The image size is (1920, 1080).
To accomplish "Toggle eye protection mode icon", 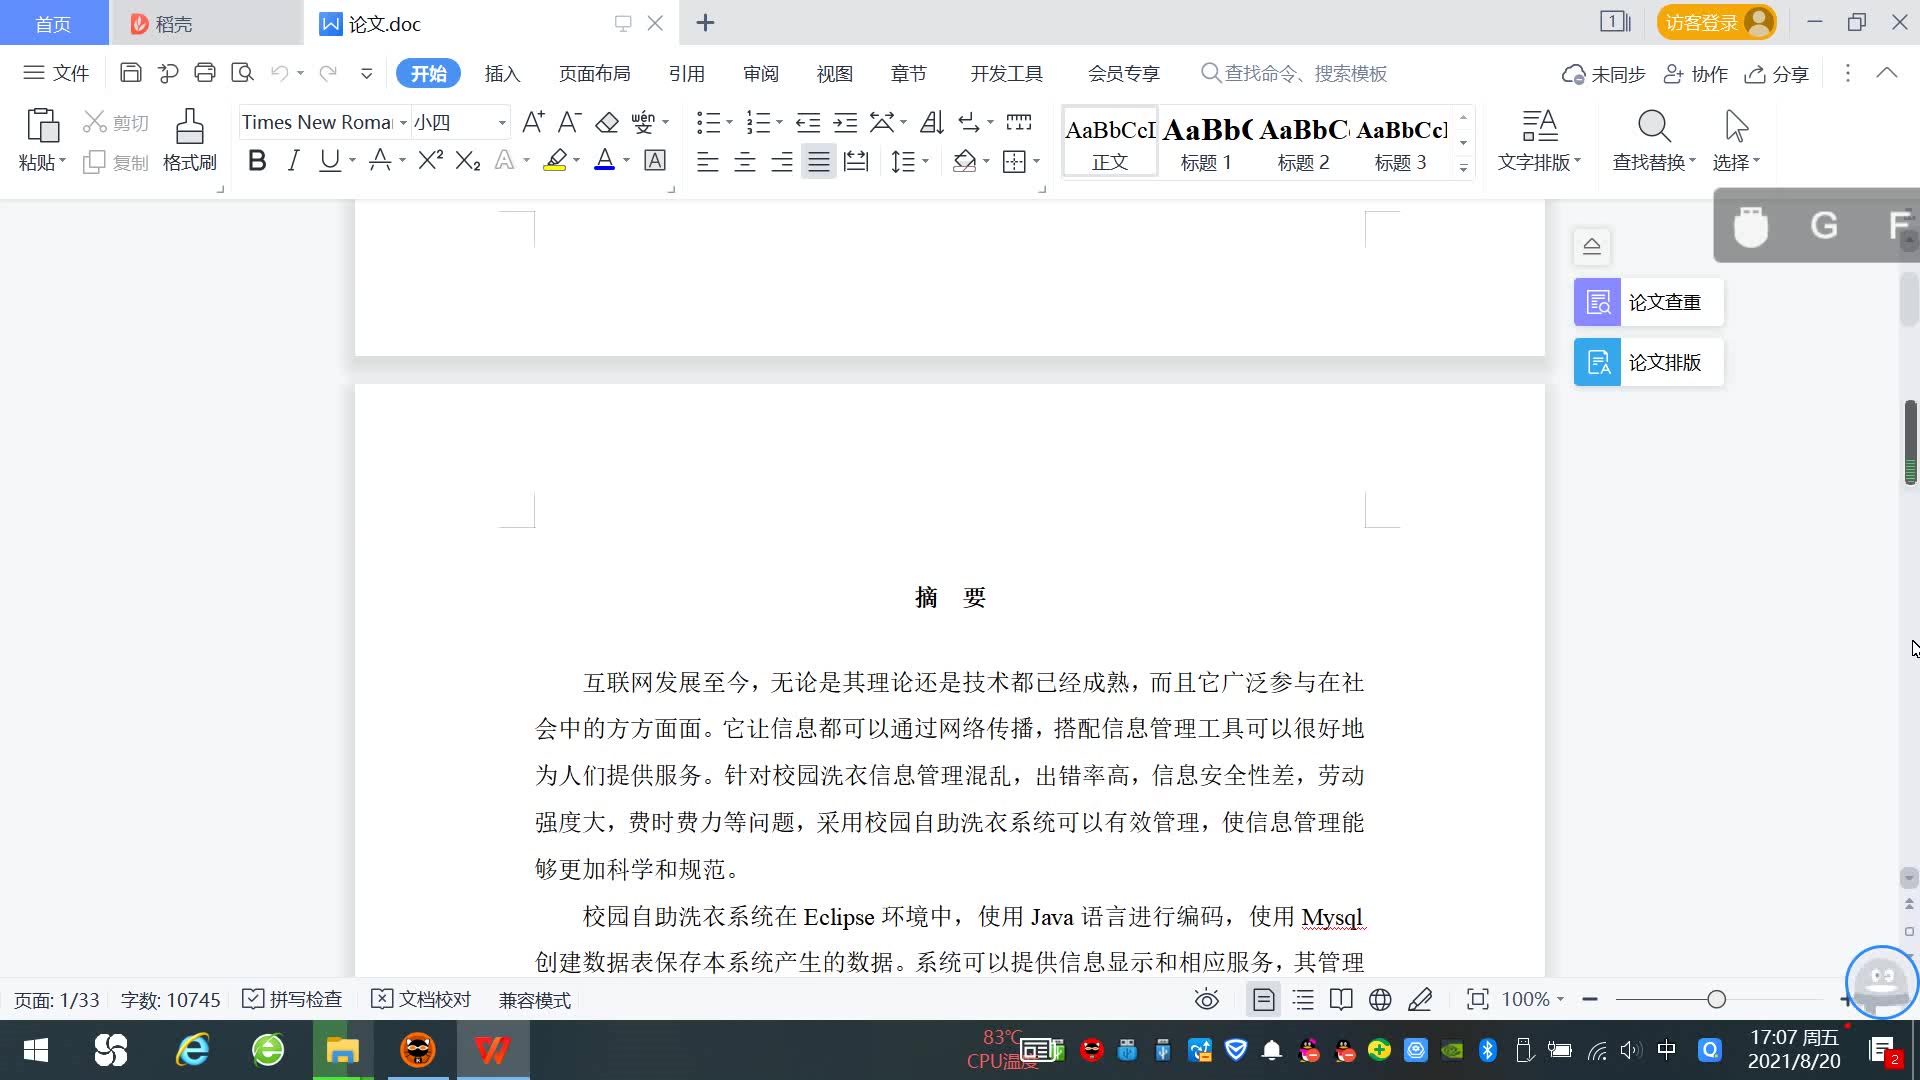I will tap(1207, 999).
